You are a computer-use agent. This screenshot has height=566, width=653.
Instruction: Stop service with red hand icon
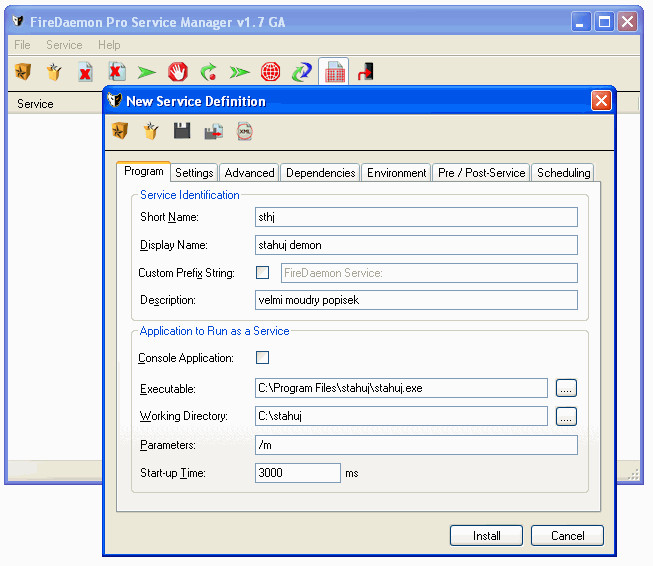point(178,72)
